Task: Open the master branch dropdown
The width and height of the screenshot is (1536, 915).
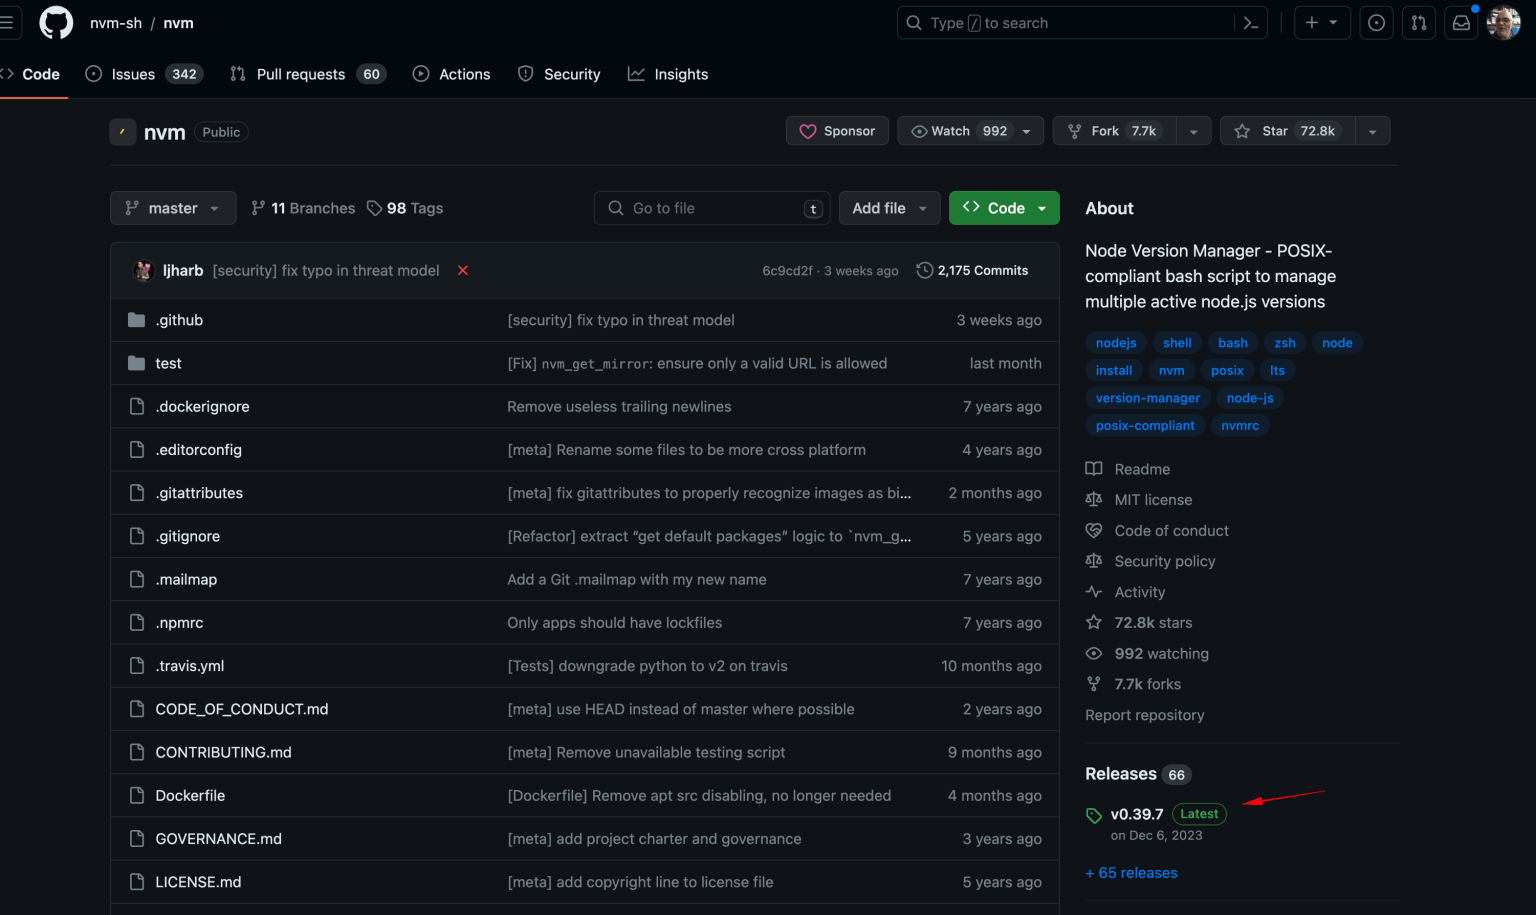Action: click(172, 207)
